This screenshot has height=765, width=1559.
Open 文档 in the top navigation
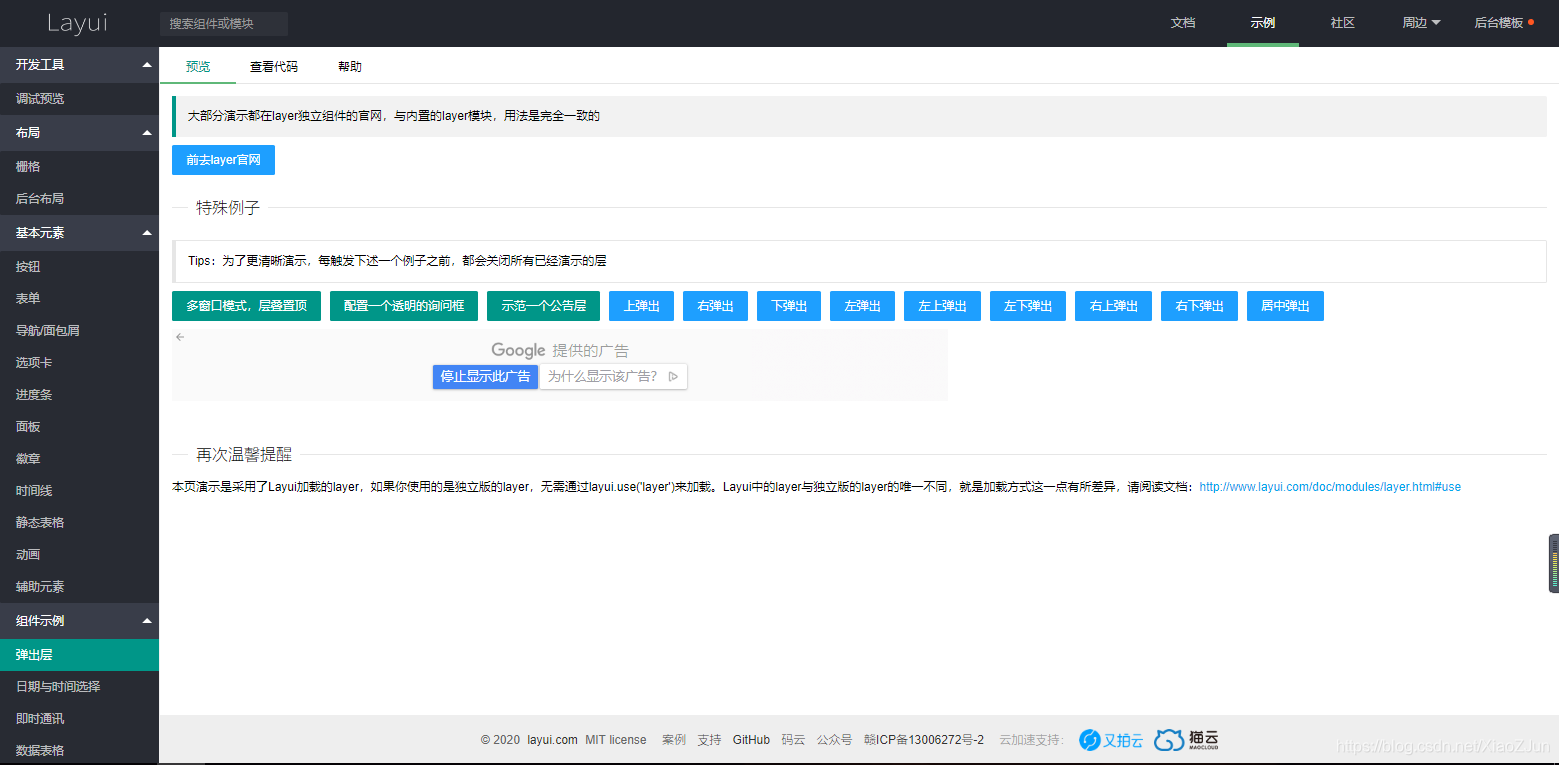point(1183,23)
